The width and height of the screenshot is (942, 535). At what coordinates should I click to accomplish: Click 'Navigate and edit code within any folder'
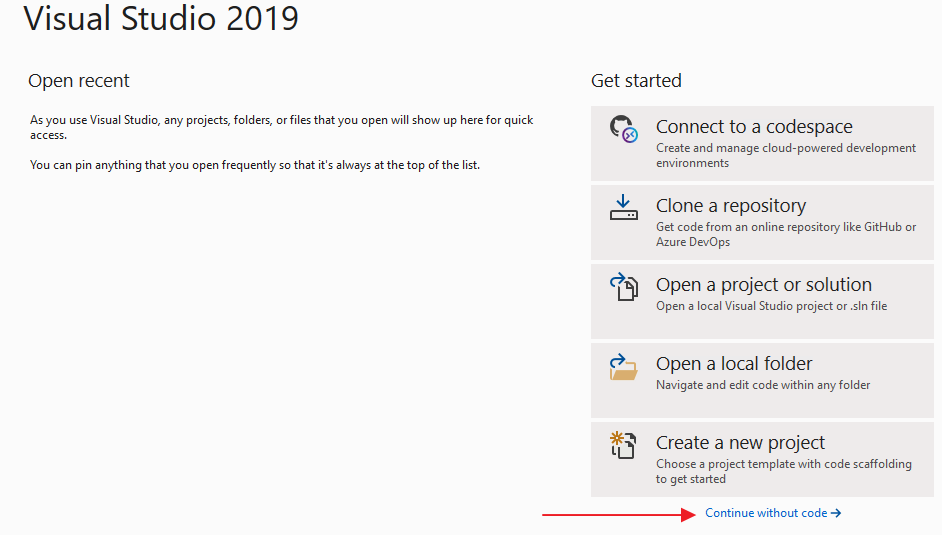(763, 385)
